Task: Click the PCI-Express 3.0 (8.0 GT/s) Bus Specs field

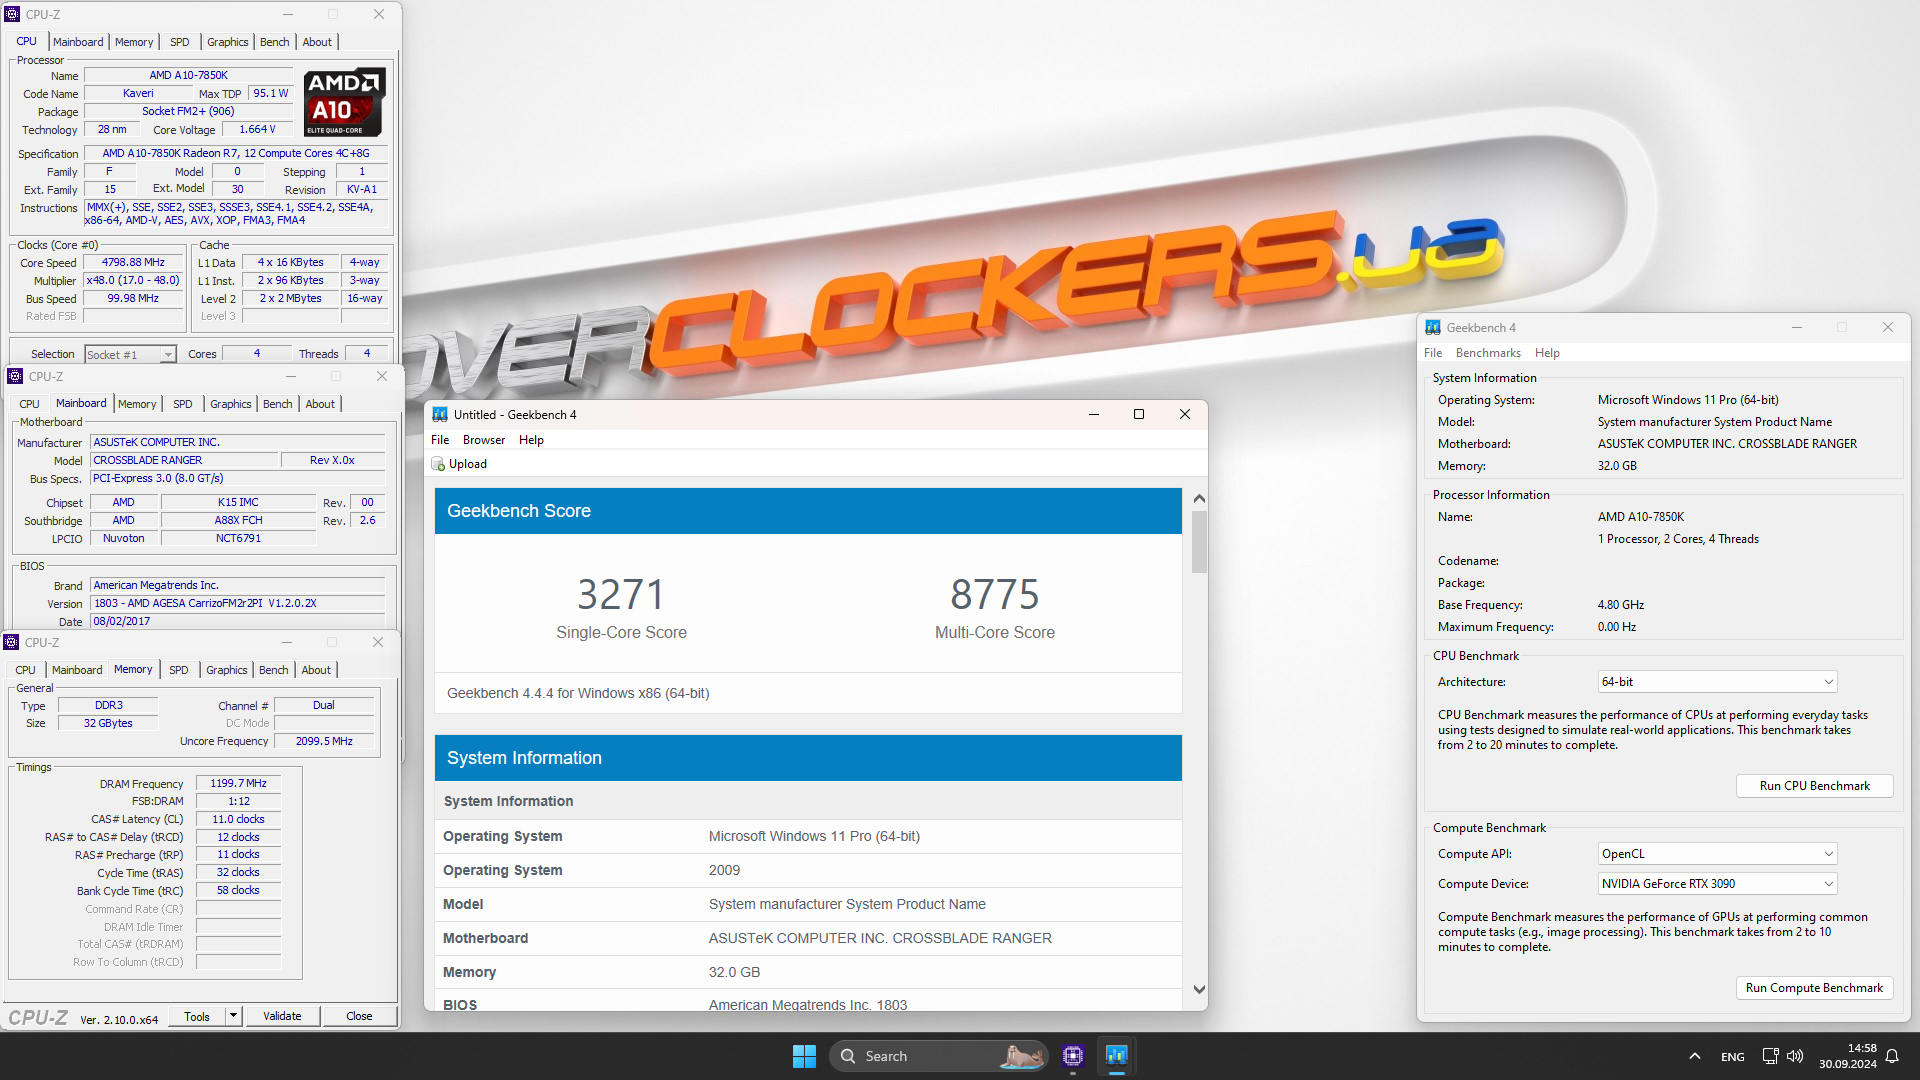Action: [x=237, y=479]
